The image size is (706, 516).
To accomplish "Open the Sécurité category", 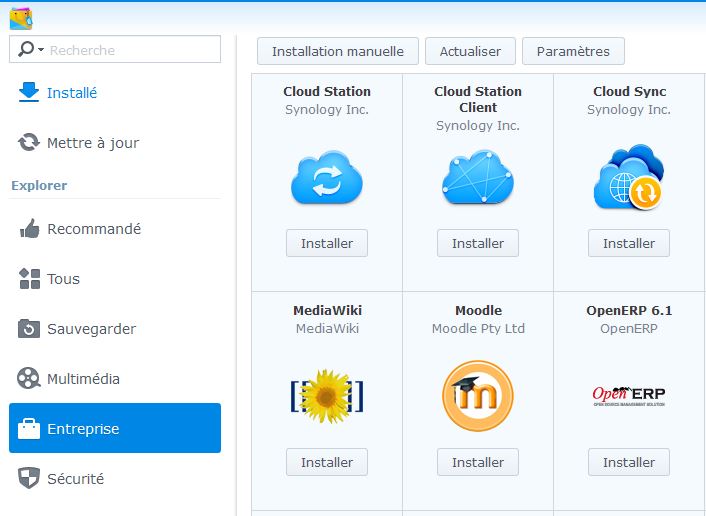I will click(75, 479).
